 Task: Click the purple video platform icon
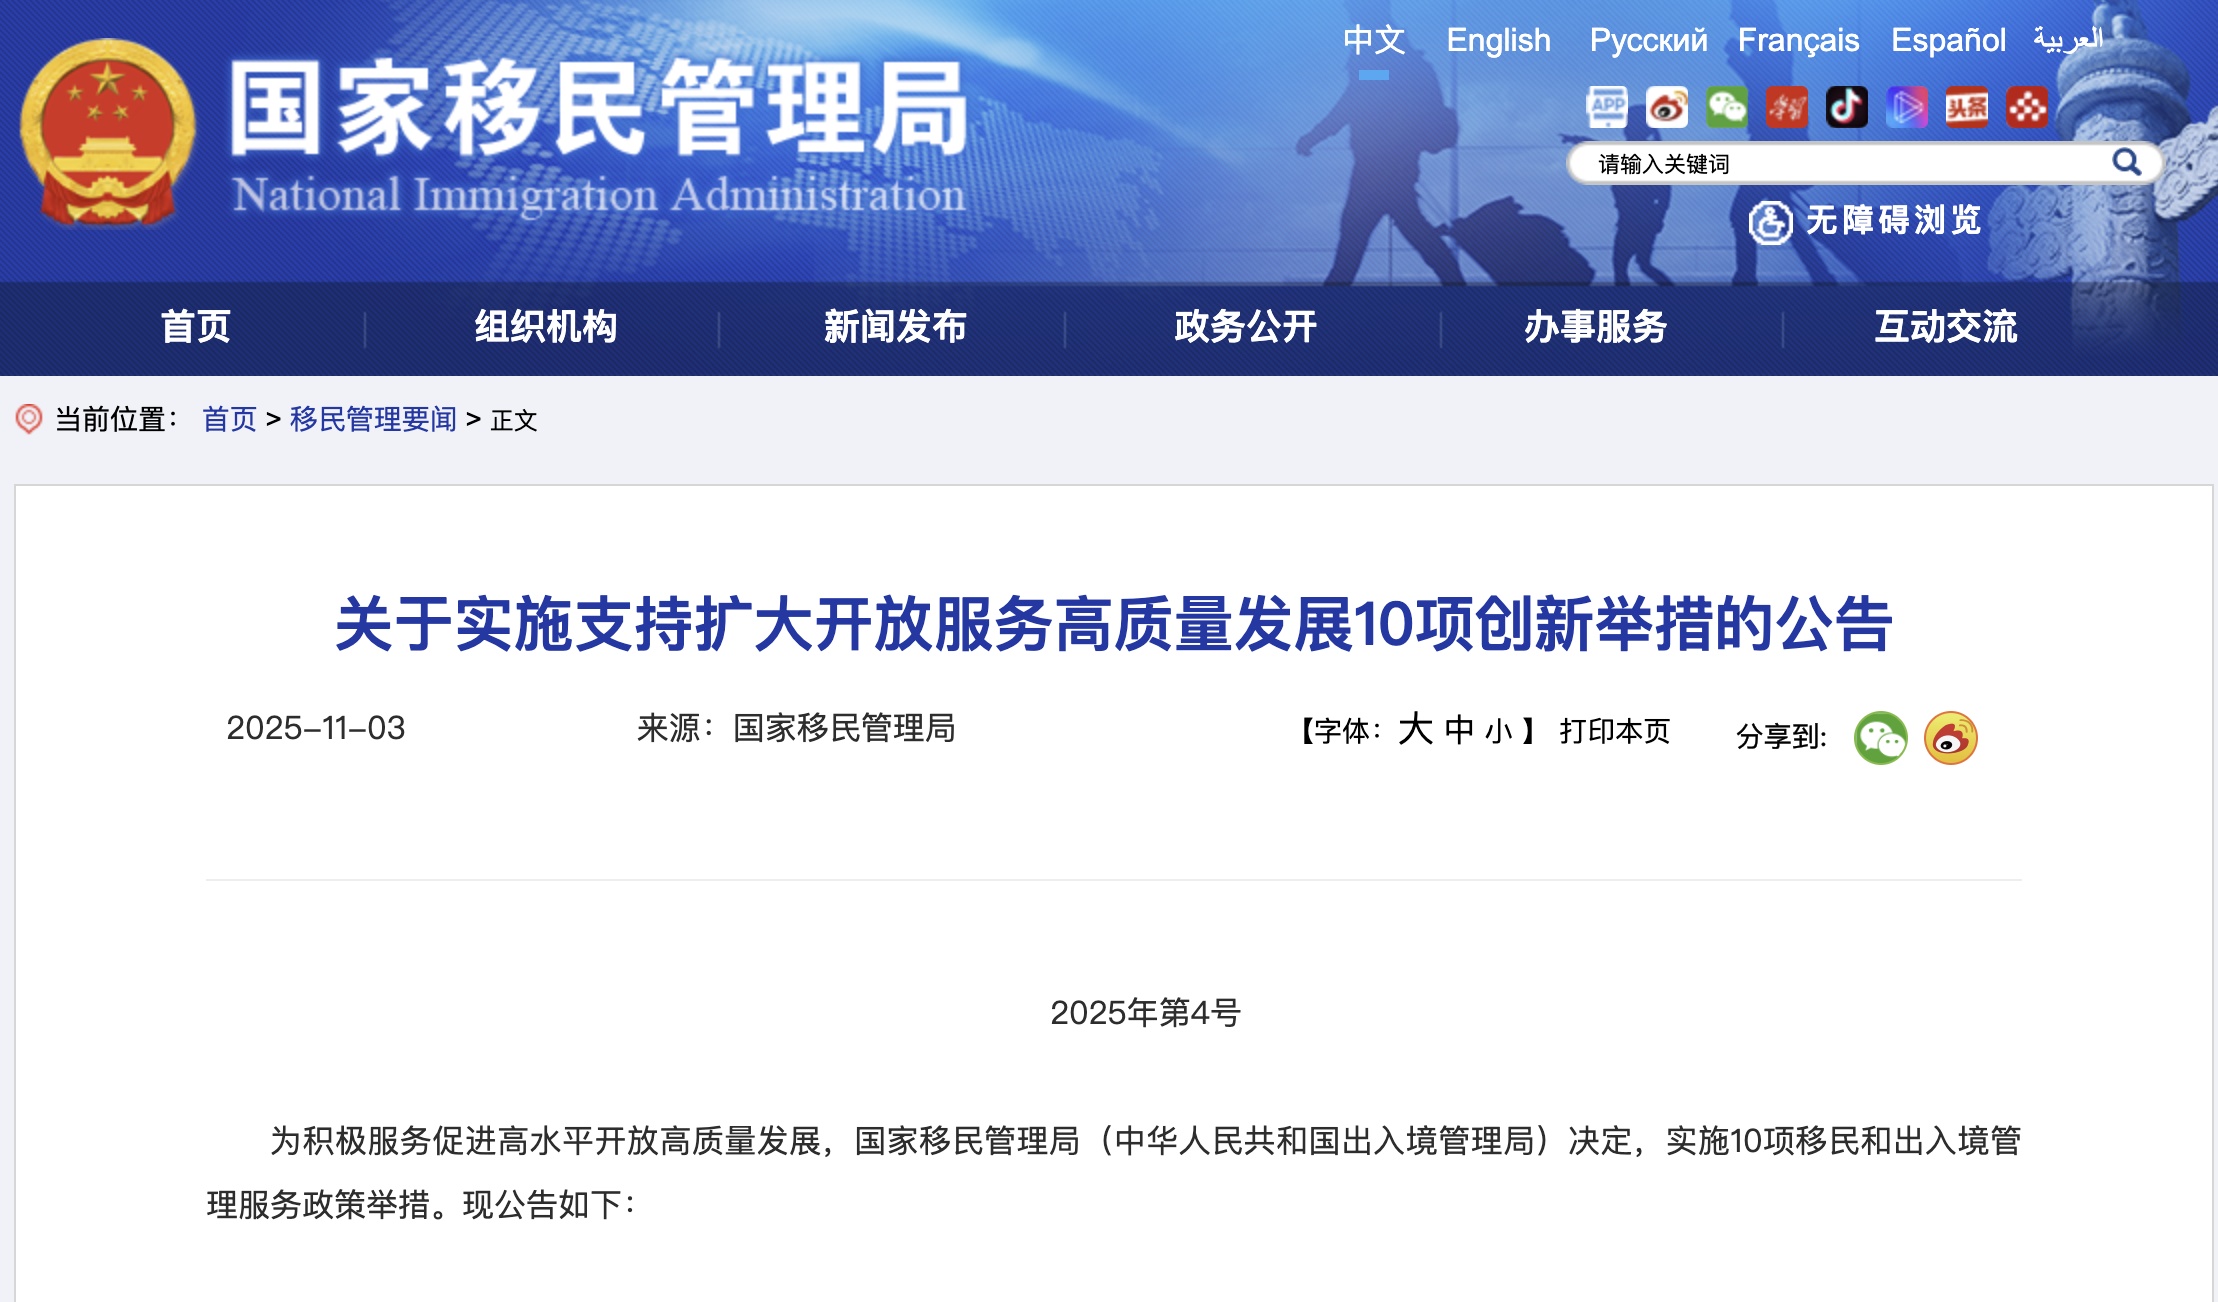[x=1908, y=107]
